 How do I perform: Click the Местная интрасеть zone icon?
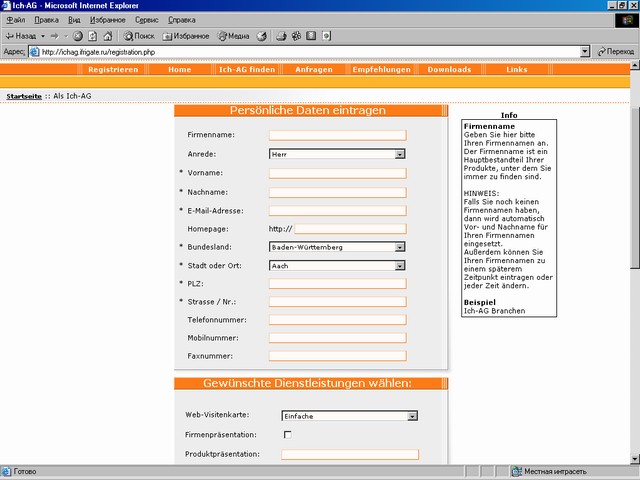pos(517,472)
